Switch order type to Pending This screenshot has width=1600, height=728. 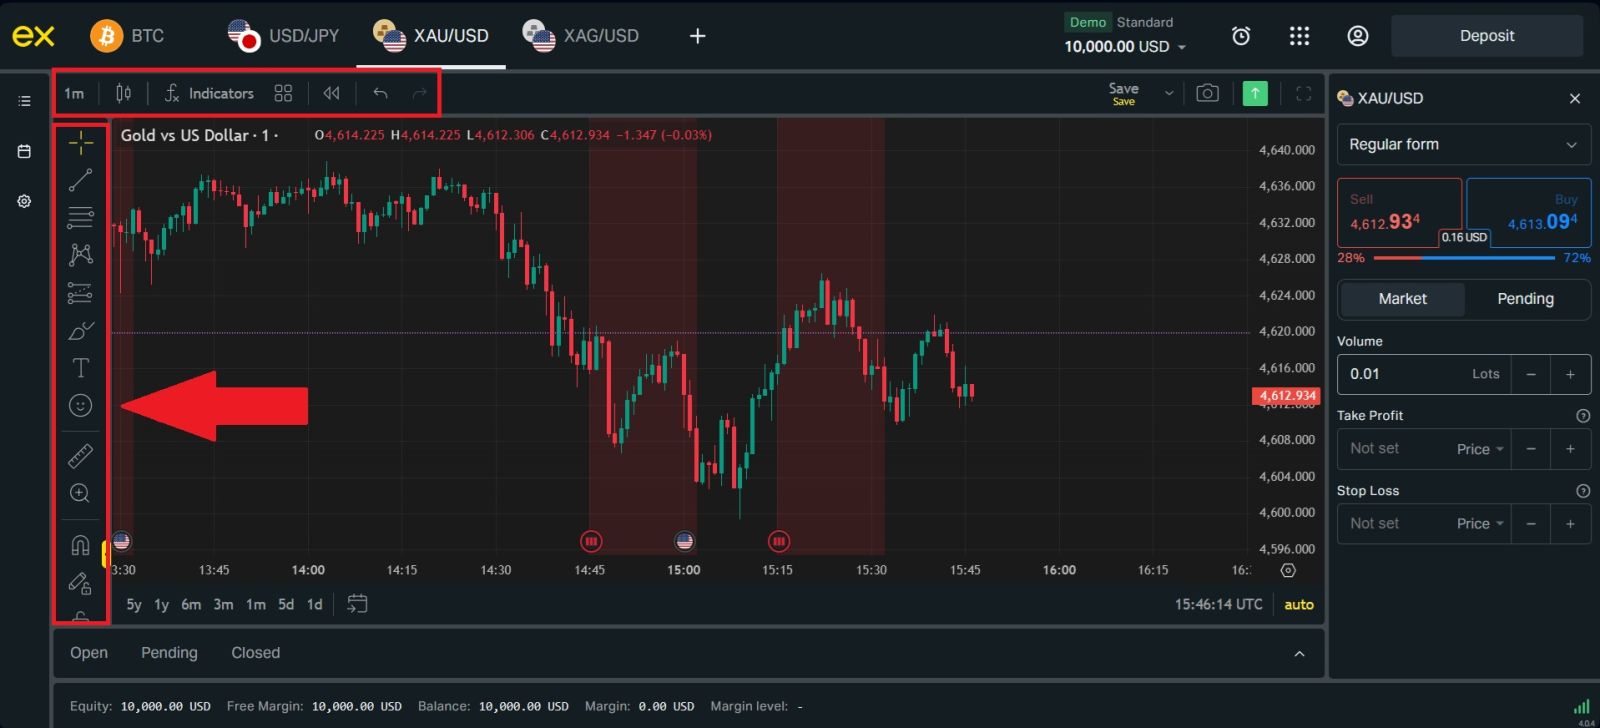coord(1524,299)
